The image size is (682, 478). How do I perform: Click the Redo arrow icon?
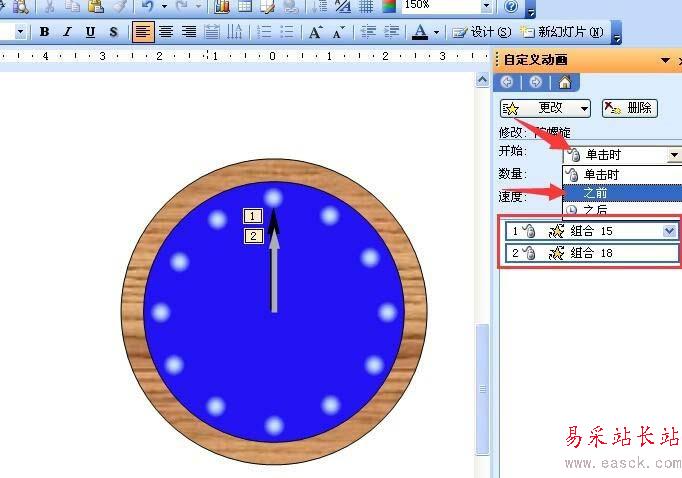pyautogui.click(x=182, y=6)
